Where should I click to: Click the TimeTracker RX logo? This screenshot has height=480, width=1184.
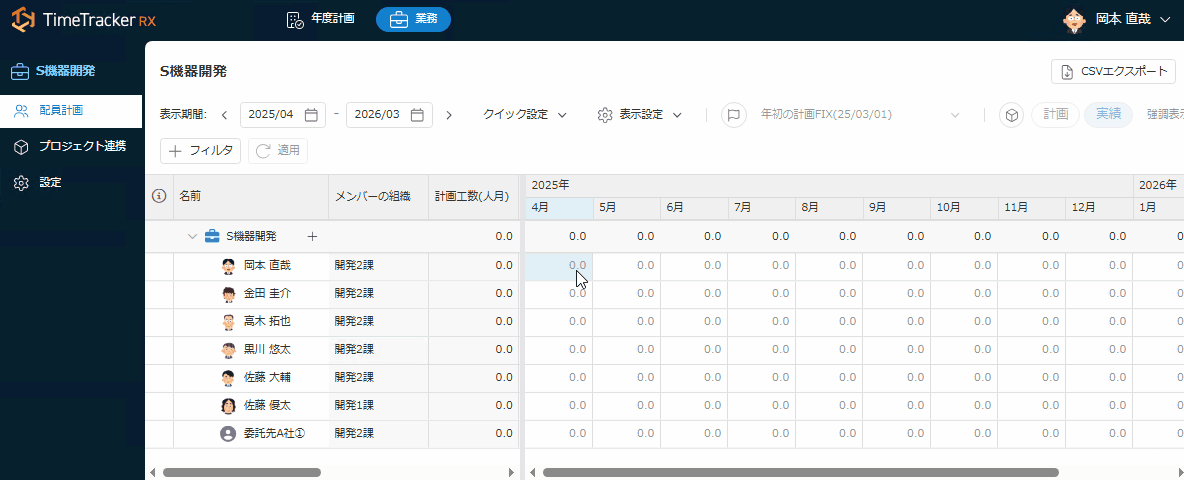coord(84,20)
